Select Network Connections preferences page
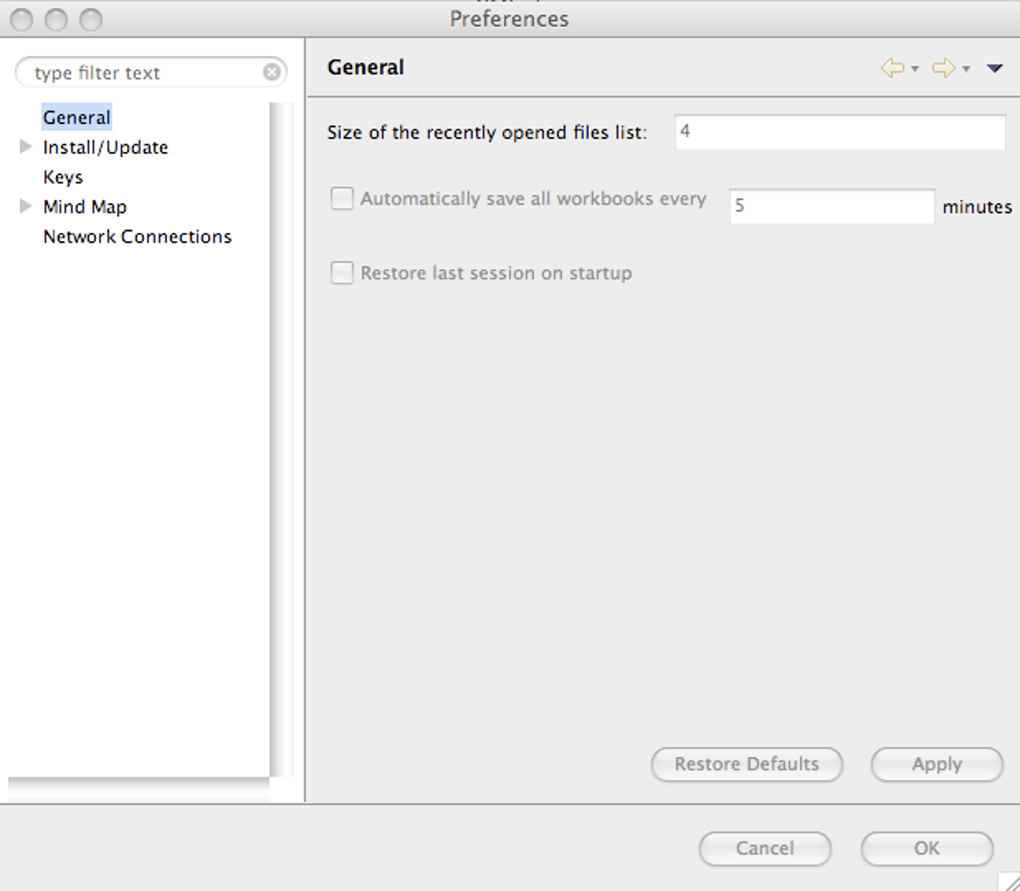This screenshot has width=1020, height=891. coord(137,237)
